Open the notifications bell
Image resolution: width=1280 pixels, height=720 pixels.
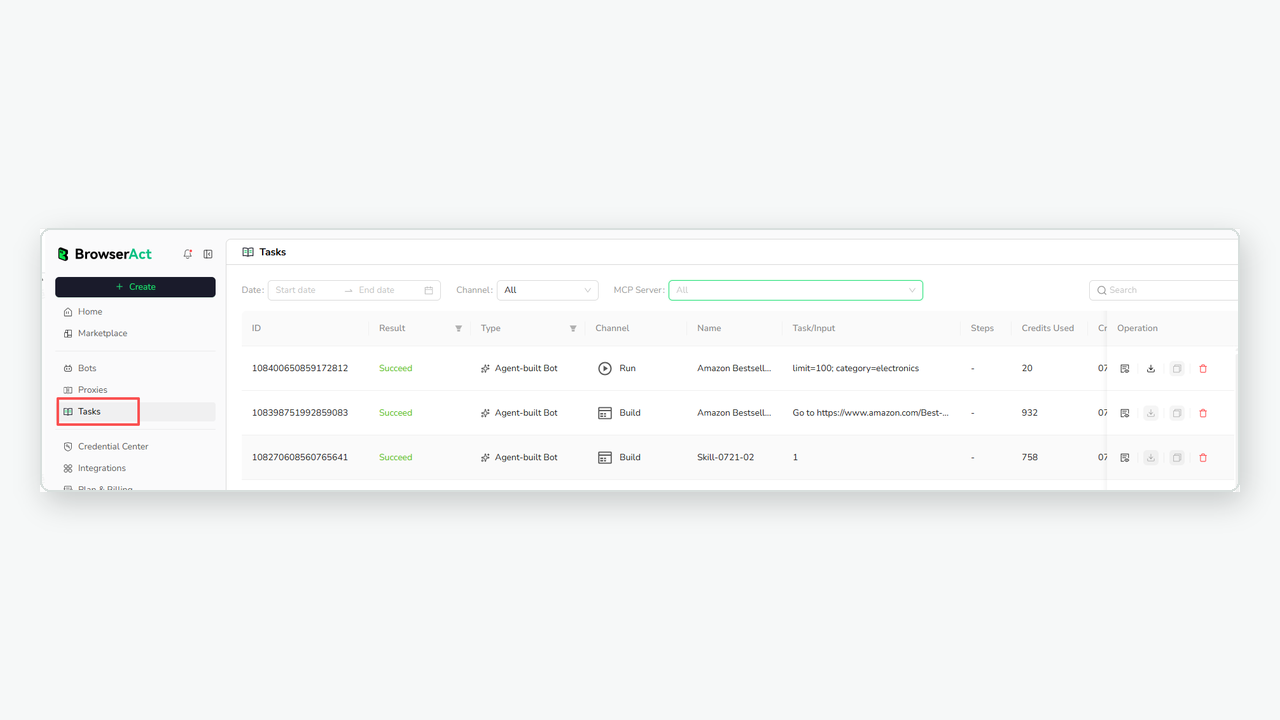[x=188, y=254]
